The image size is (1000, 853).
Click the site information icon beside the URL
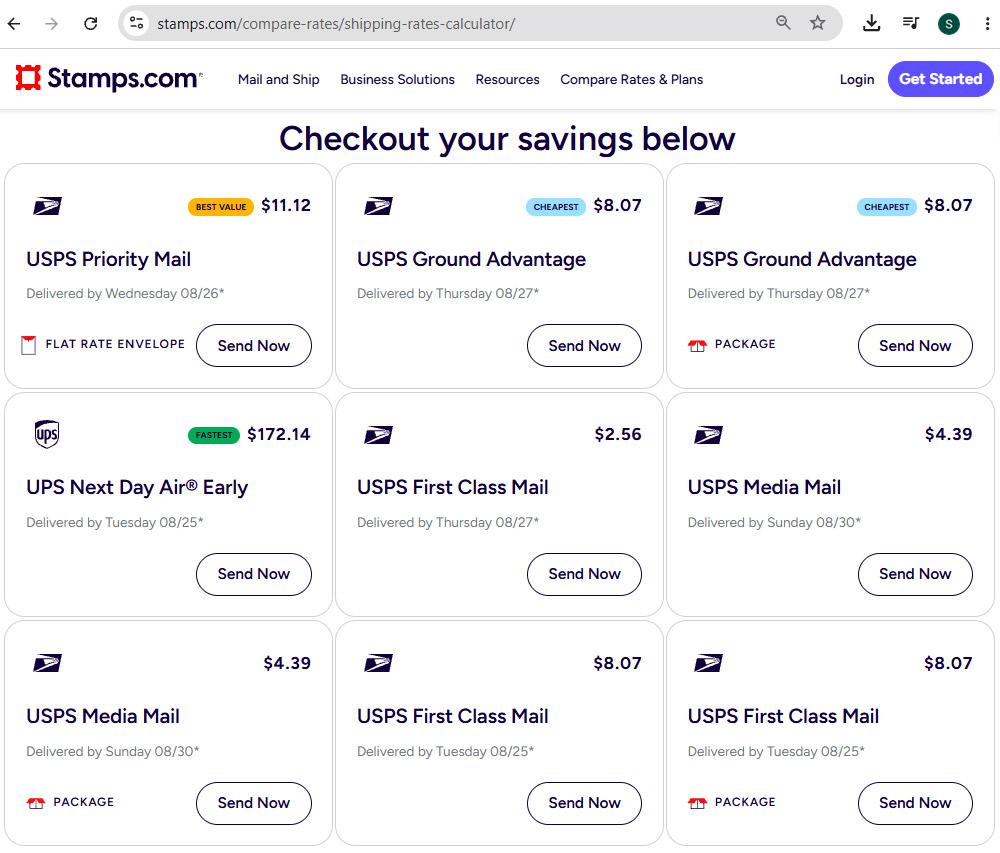click(136, 24)
